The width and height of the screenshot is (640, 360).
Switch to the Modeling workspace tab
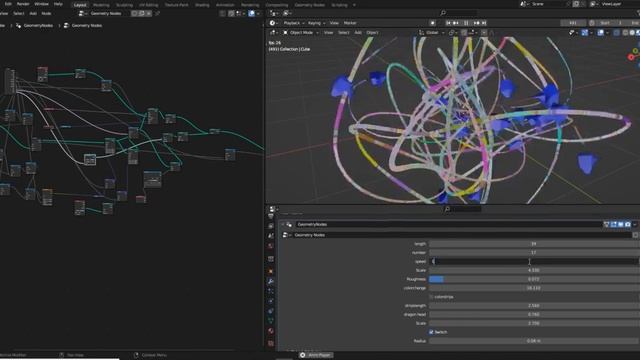[101, 5]
